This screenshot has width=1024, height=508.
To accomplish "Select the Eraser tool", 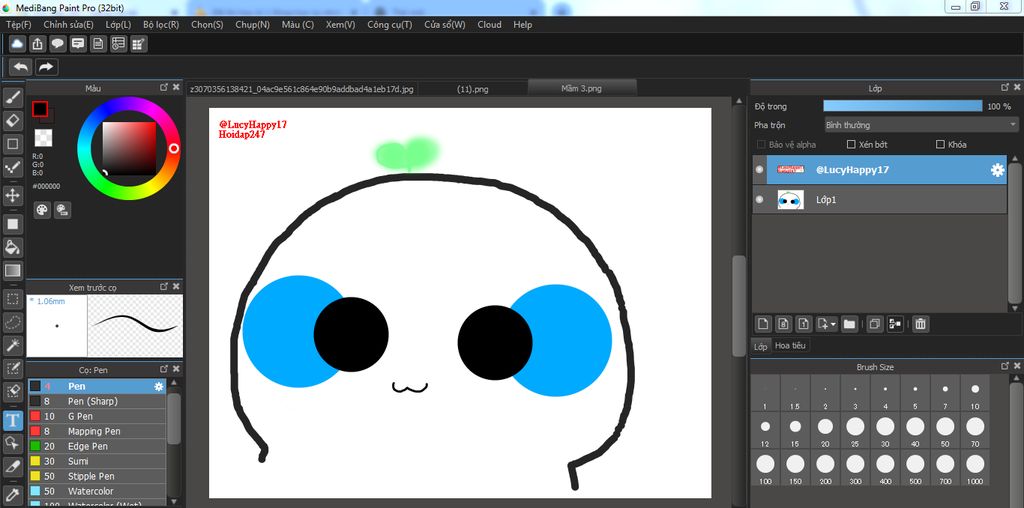I will click(12, 121).
